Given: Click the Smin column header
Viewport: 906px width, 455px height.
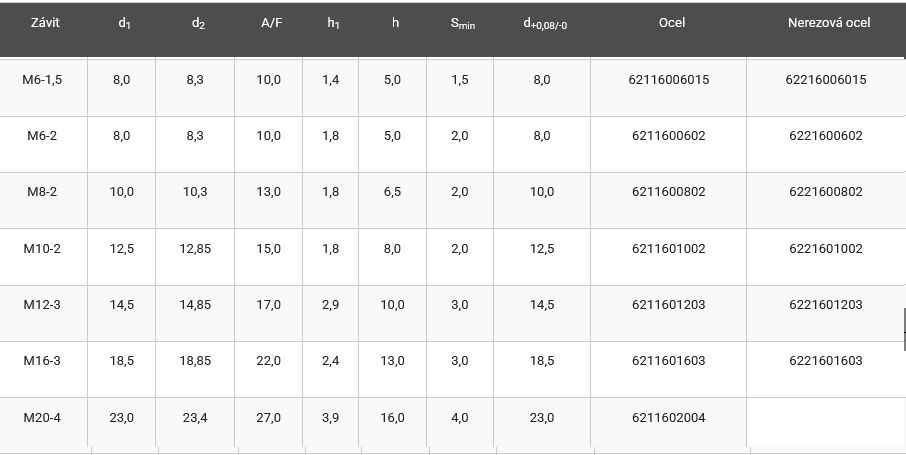Looking at the screenshot, I should pos(462,23).
